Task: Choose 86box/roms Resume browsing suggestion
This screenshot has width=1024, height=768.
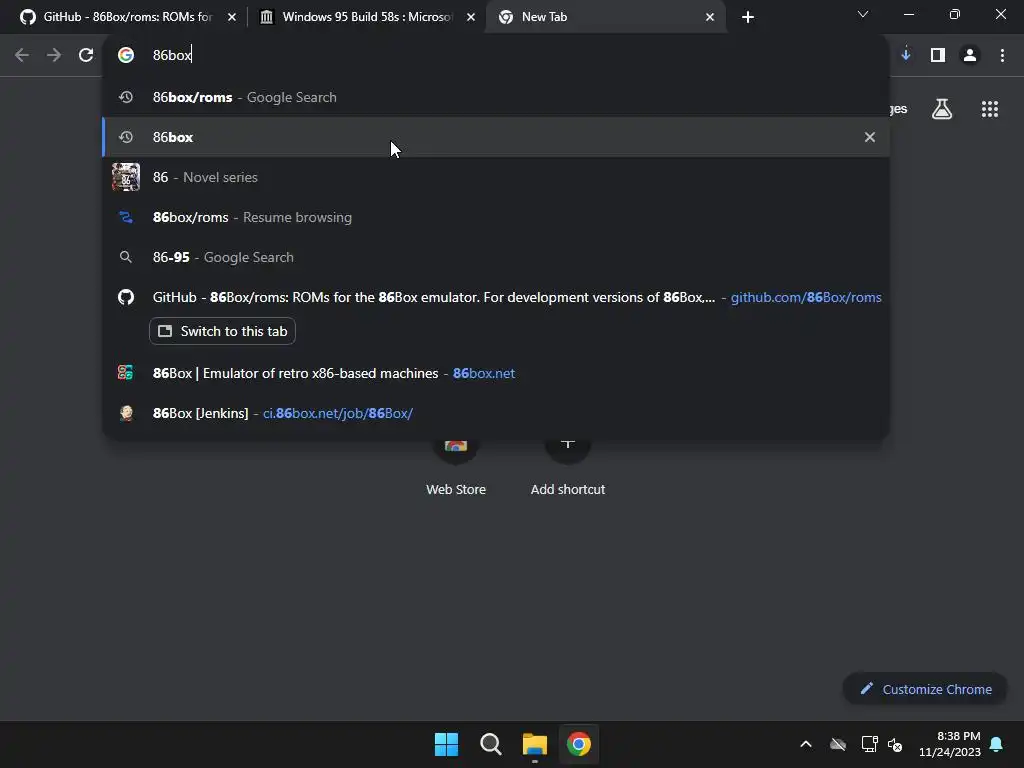Action: tap(496, 217)
